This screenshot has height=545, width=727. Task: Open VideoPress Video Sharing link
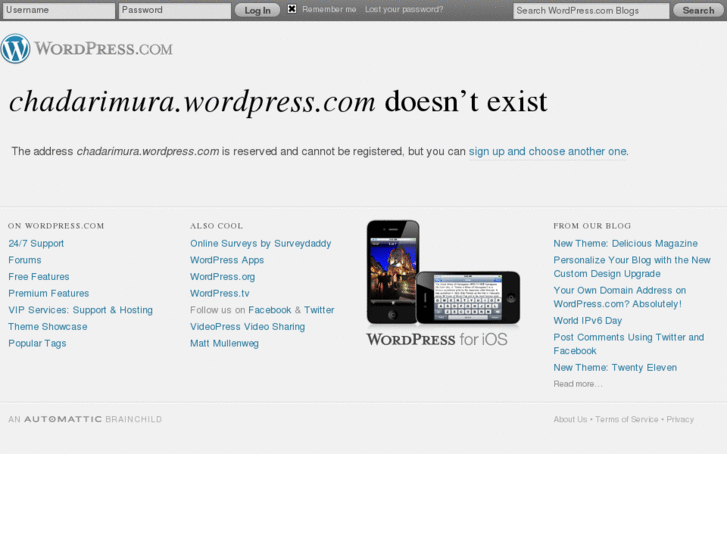pos(248,327)
